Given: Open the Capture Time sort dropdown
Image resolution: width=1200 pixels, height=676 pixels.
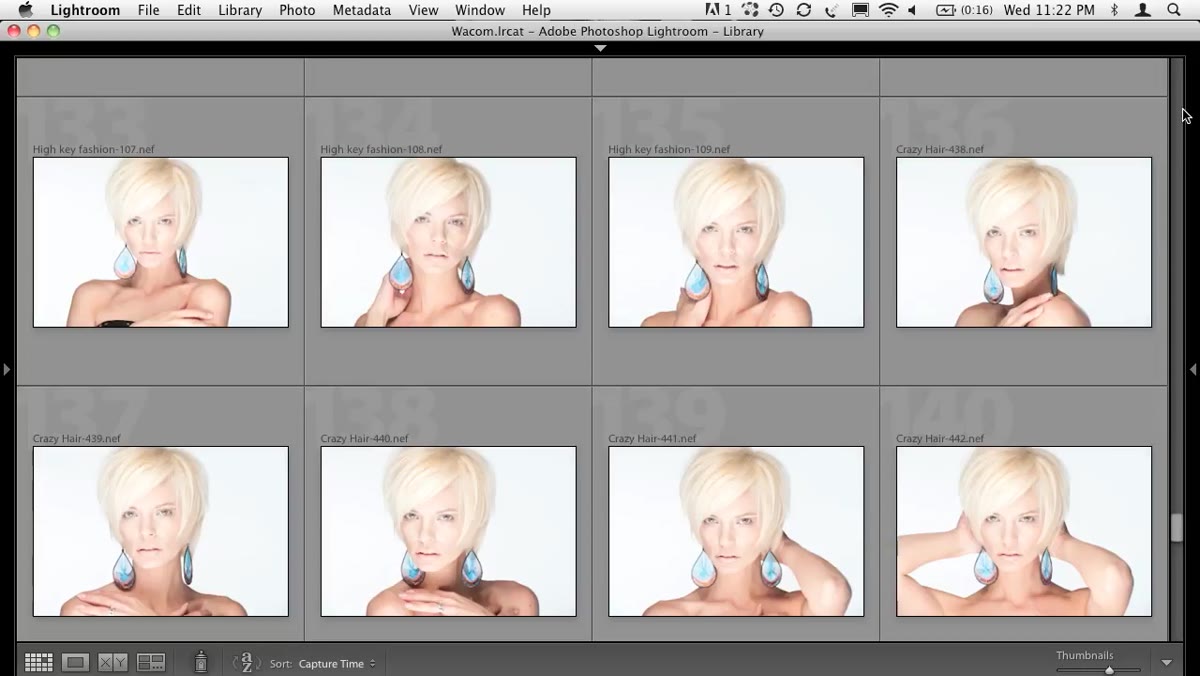Looking at the screenshot, I should click(x=337, y=664).
